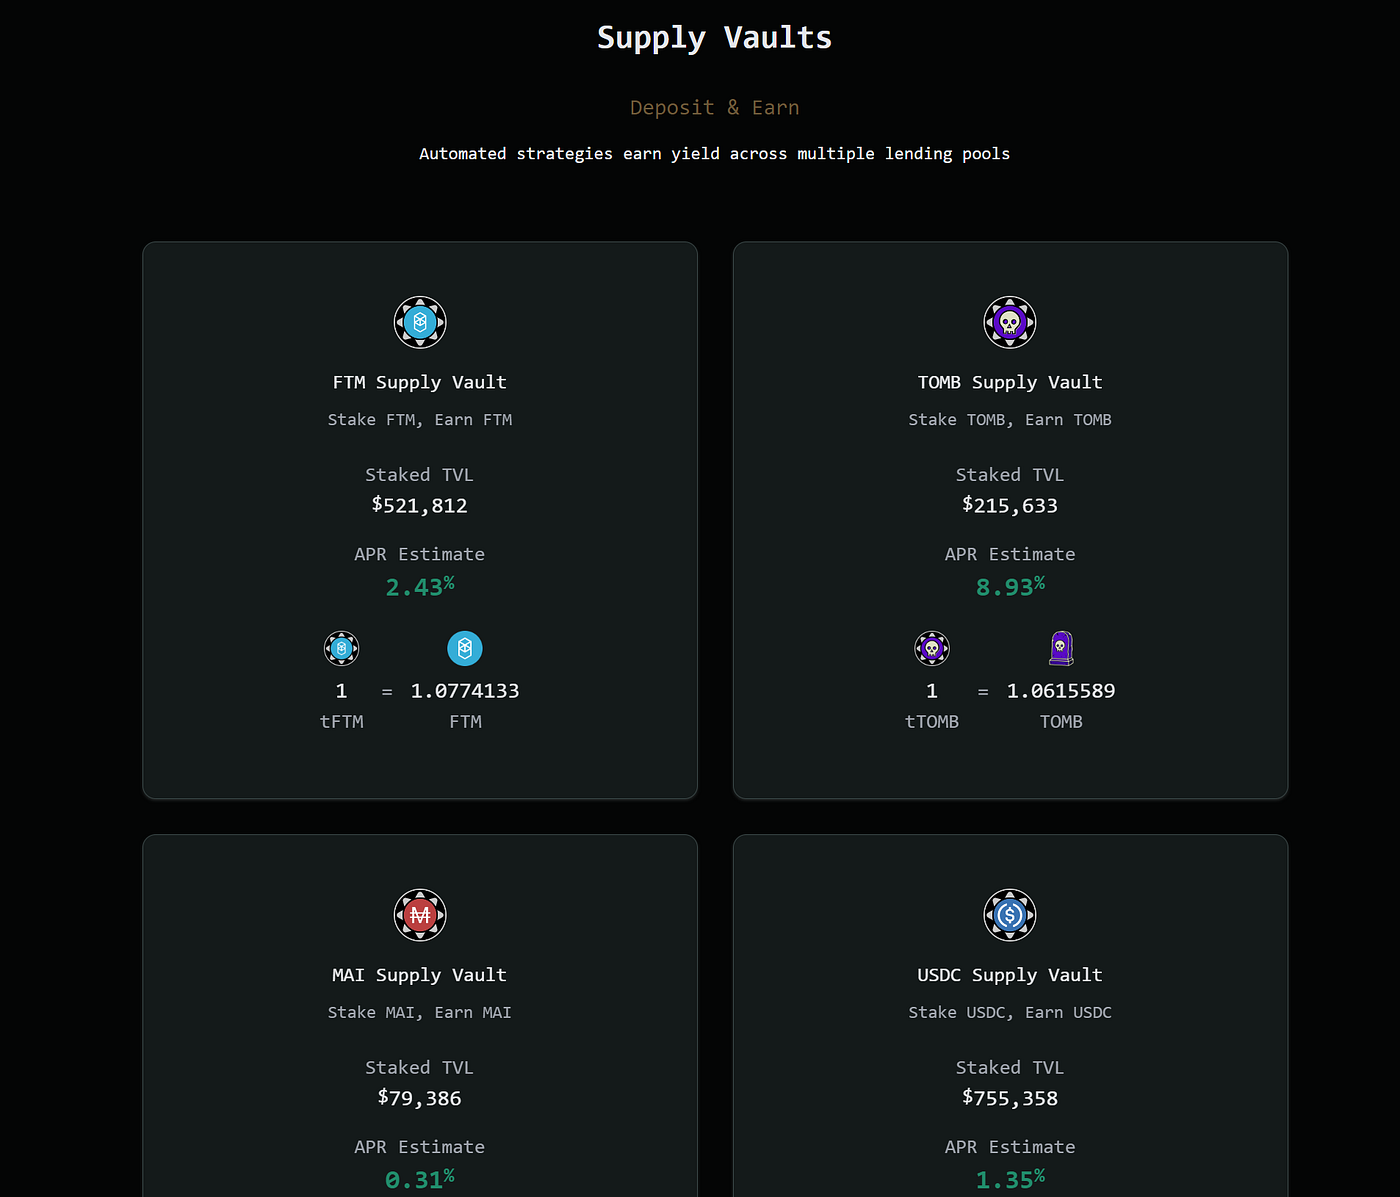Click the 2.43% APR Estimate value
The width and height of the screenshot is (1400, 1197).
pyautogui.click(x=420, y=586)
